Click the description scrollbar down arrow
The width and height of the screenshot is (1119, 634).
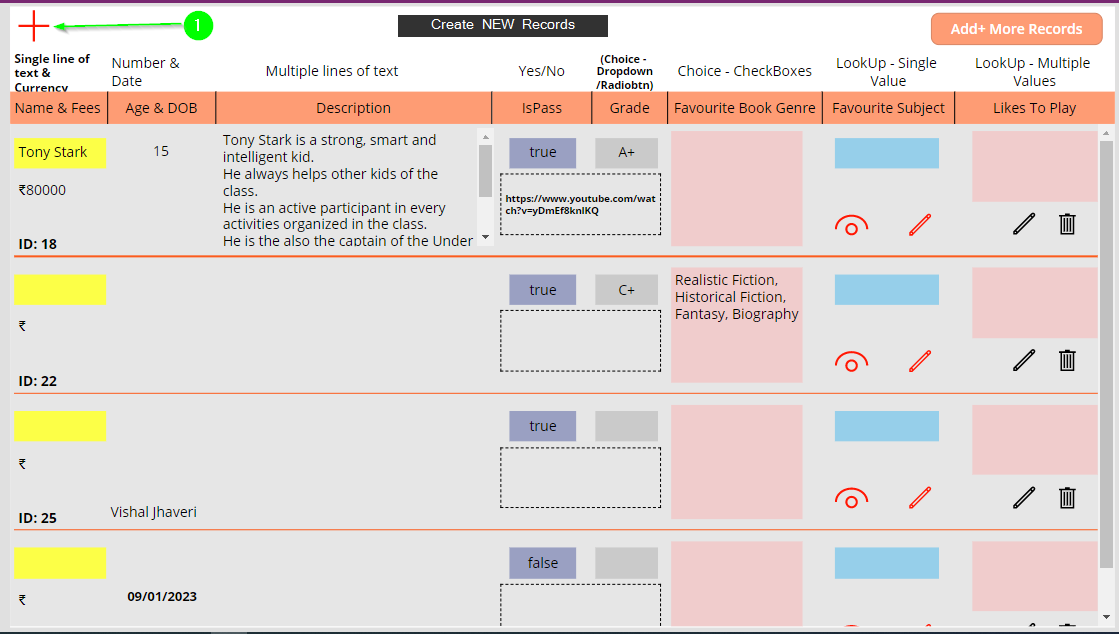tap(485, 238)
